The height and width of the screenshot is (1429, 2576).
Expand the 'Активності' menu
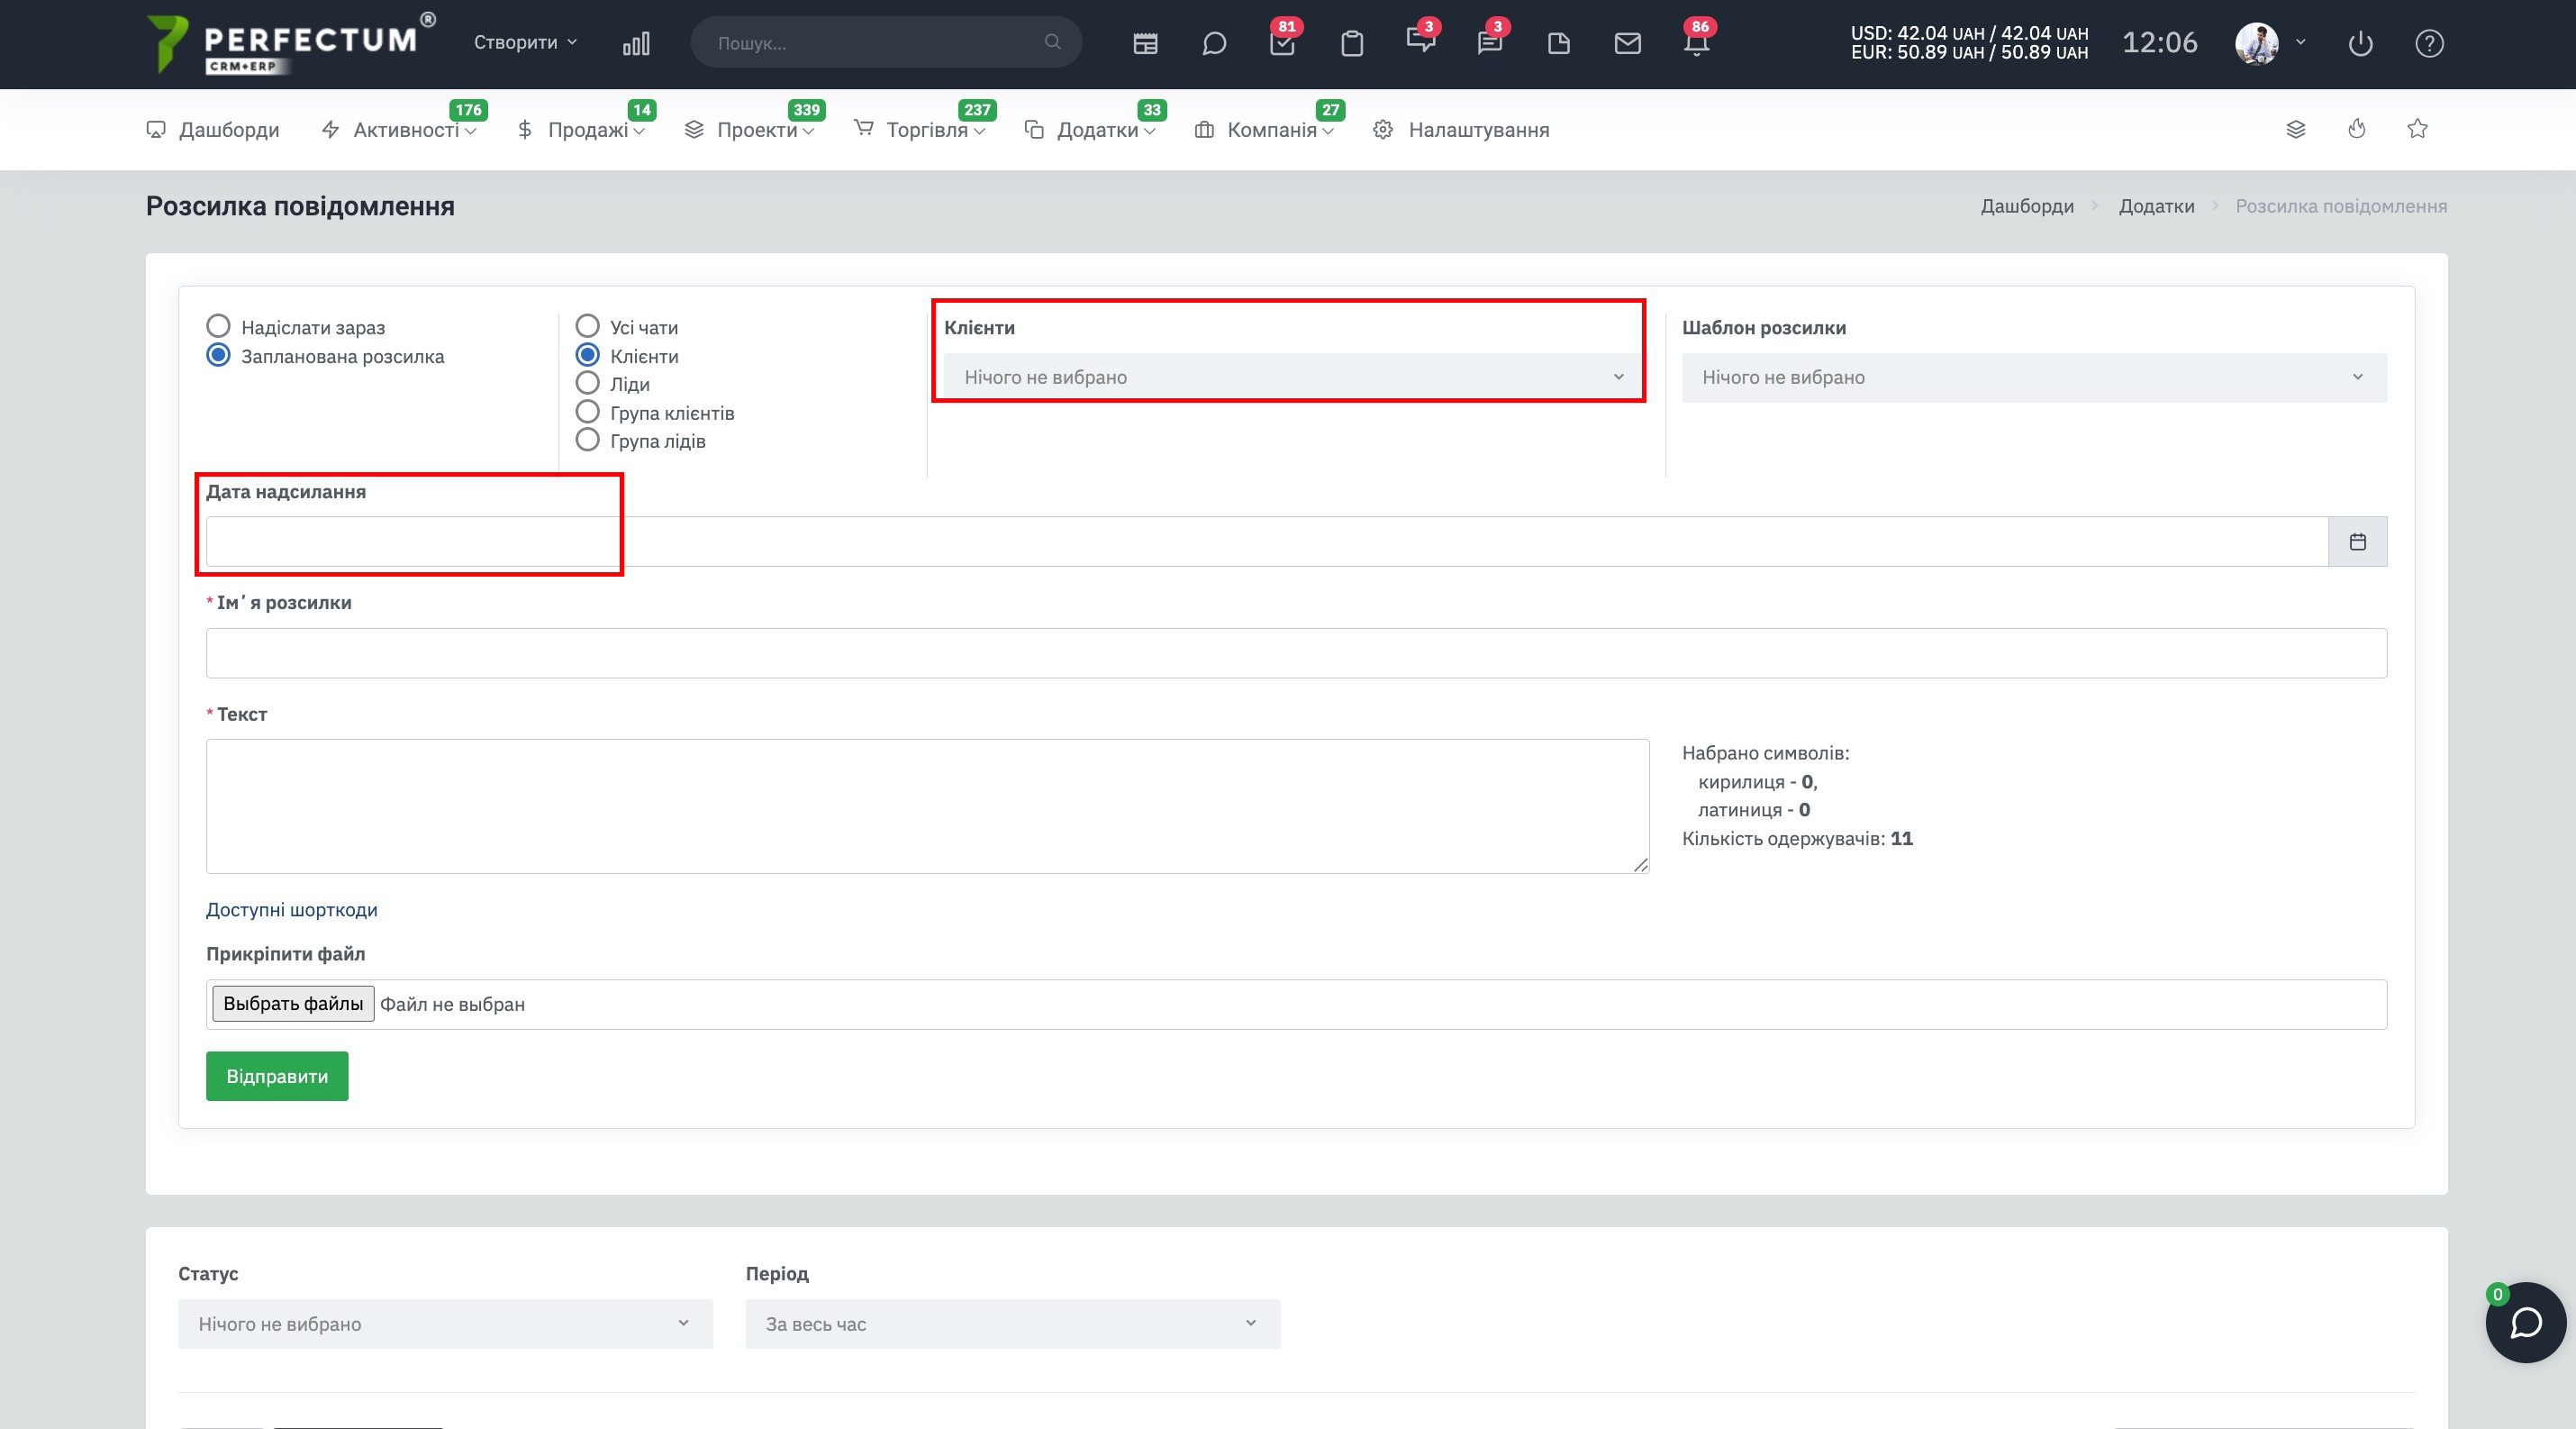pos(399,129)
